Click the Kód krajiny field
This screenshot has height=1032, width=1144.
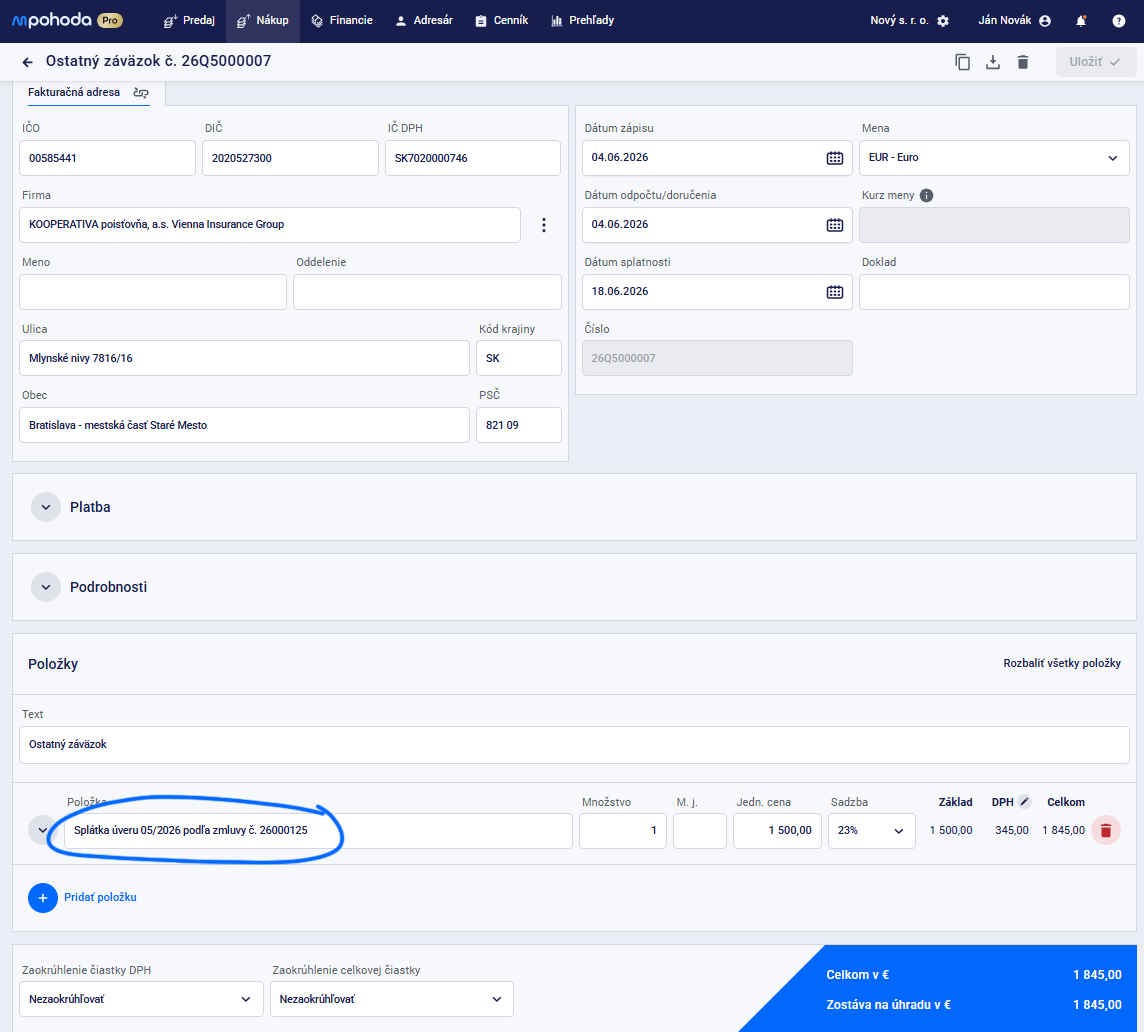pyautogui.click(x=519, y=358)
